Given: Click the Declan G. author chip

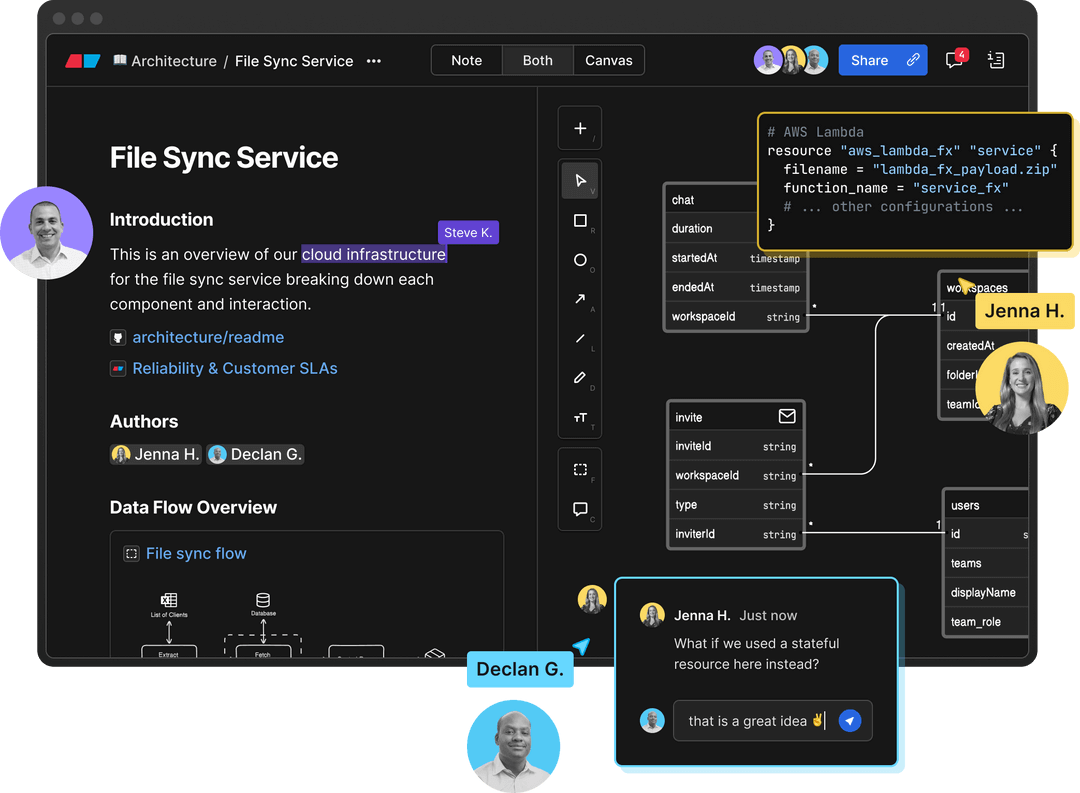Looking at the screenshot, I should (x=256, y=454).
